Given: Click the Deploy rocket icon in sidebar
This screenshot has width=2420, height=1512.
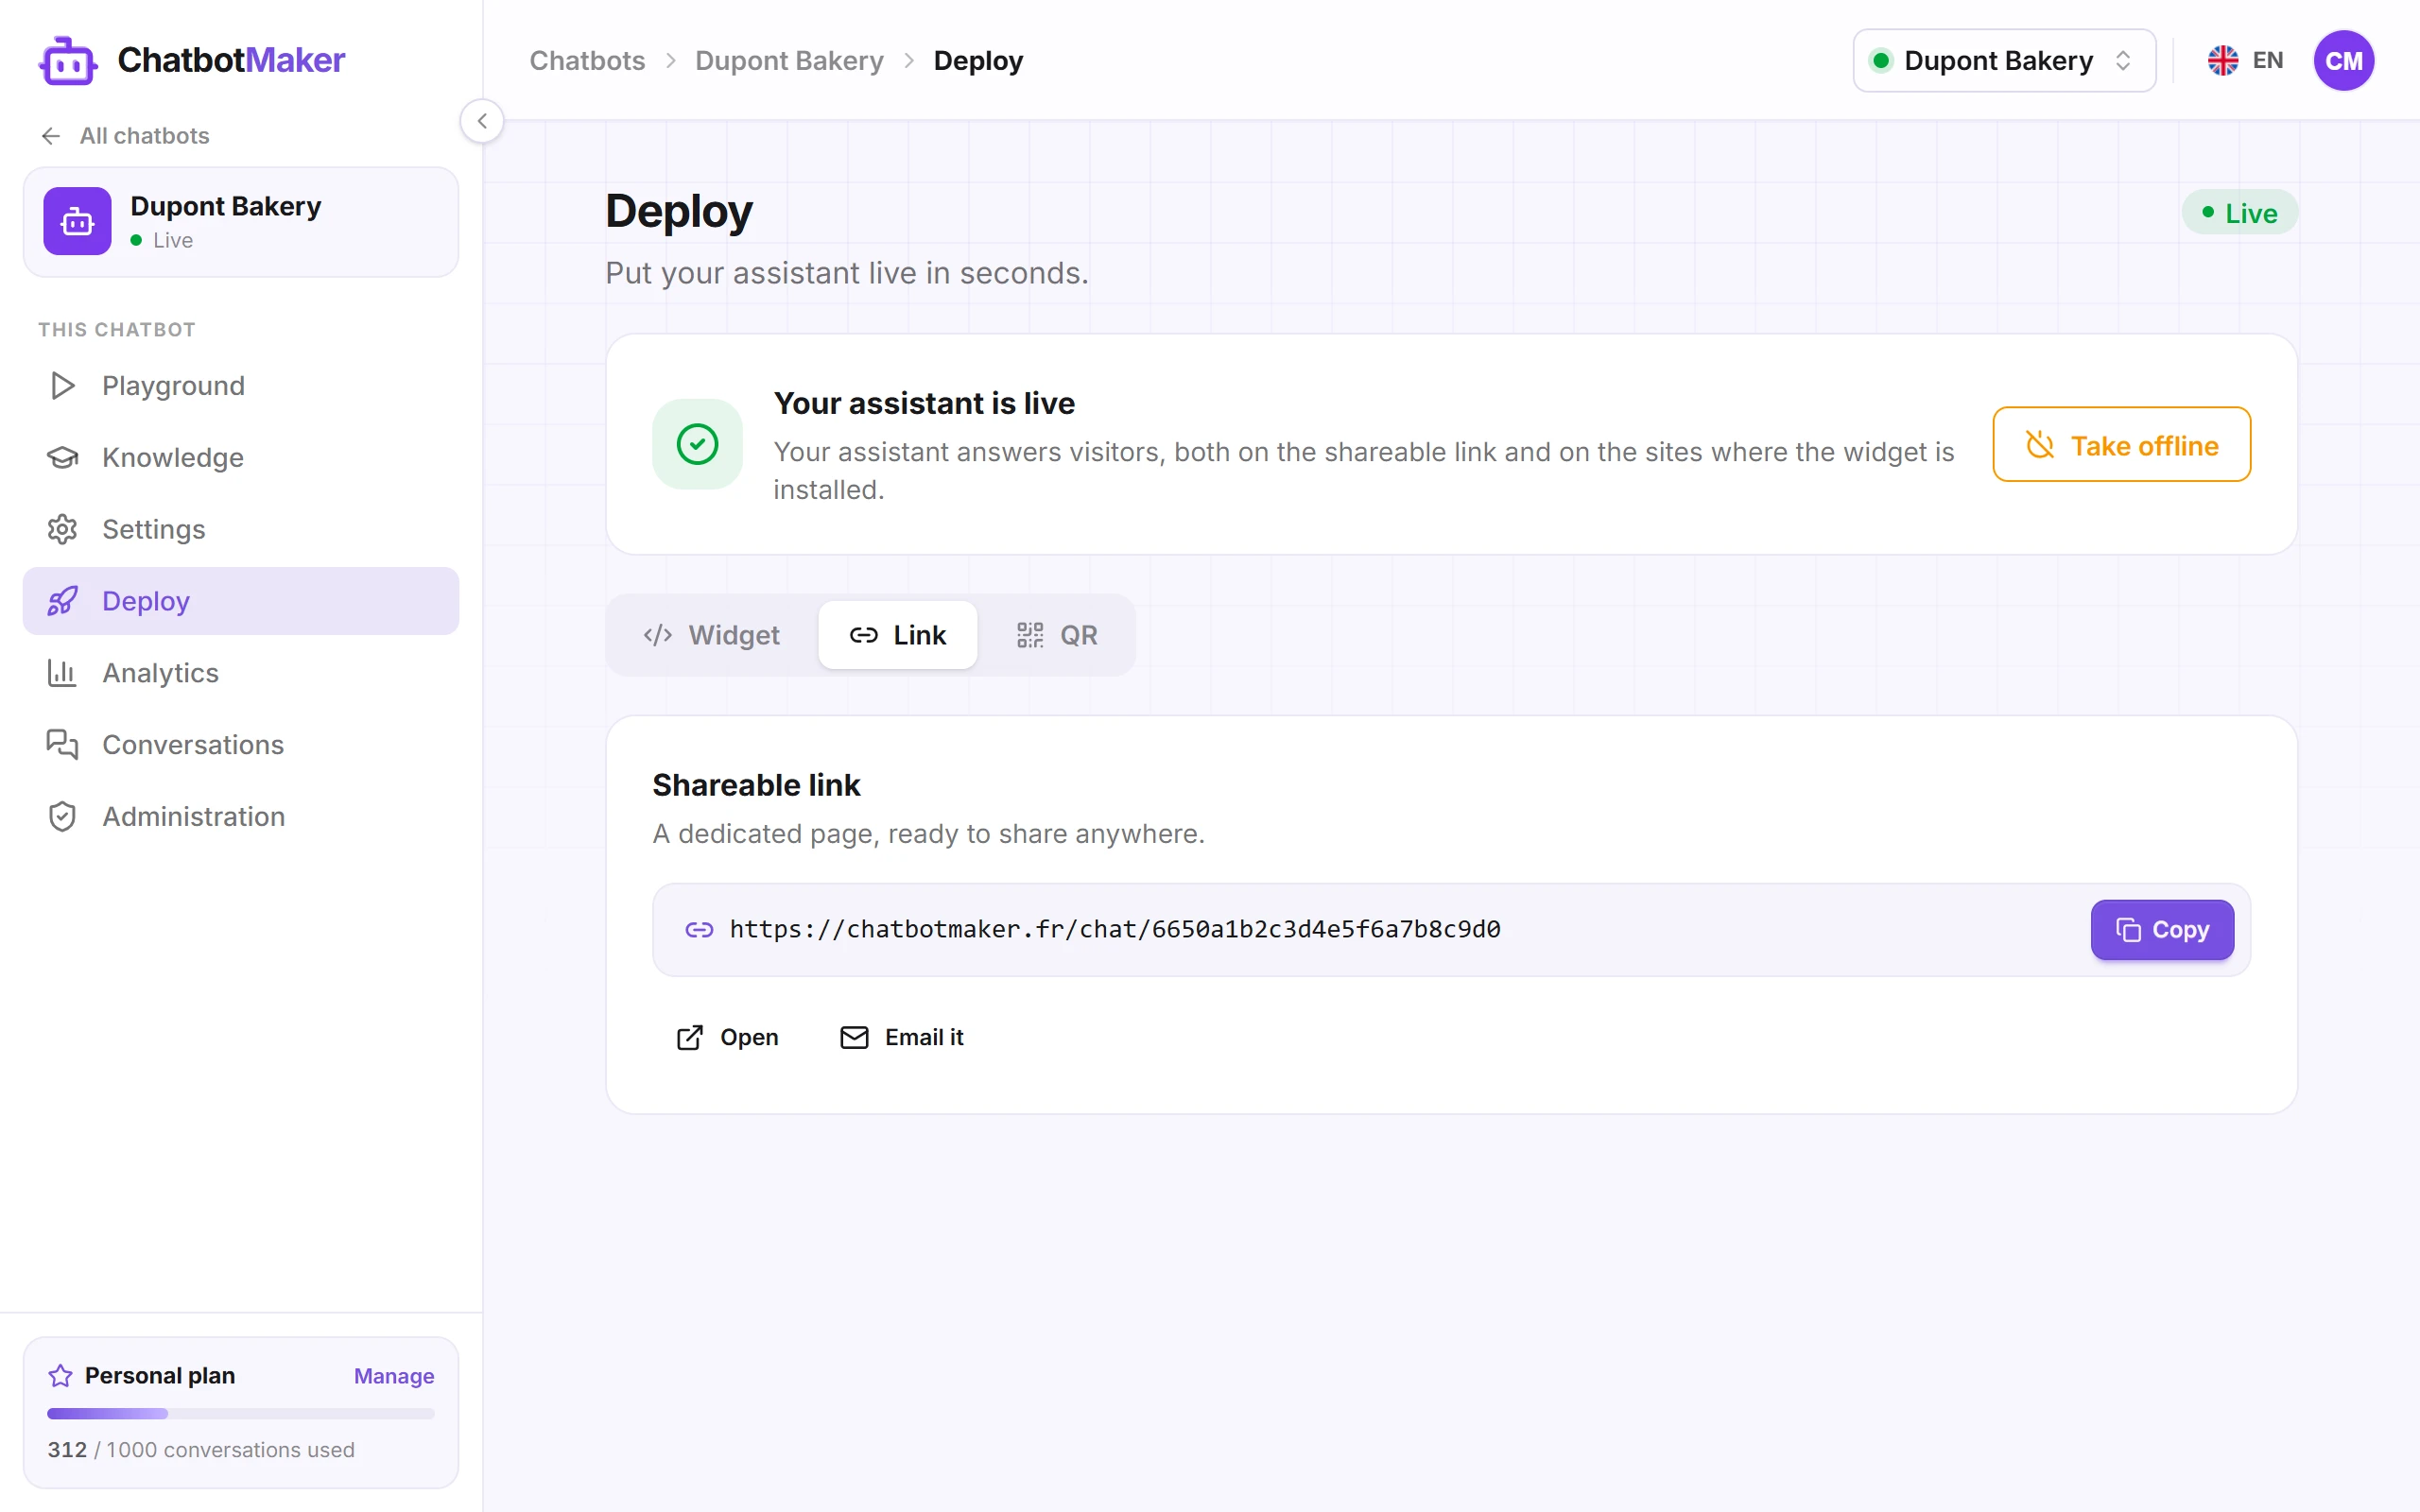Looking at the screenshot, I should click(62, 601).
